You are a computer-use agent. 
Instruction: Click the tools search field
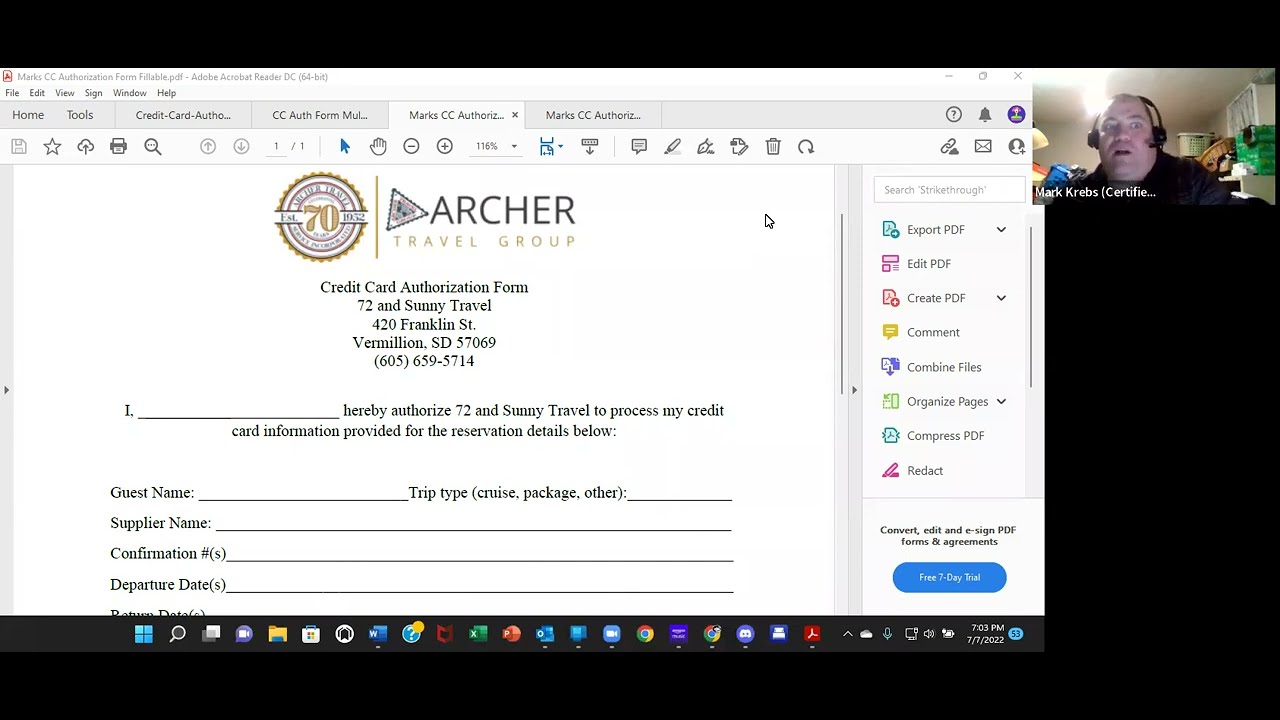click(949, 190)
